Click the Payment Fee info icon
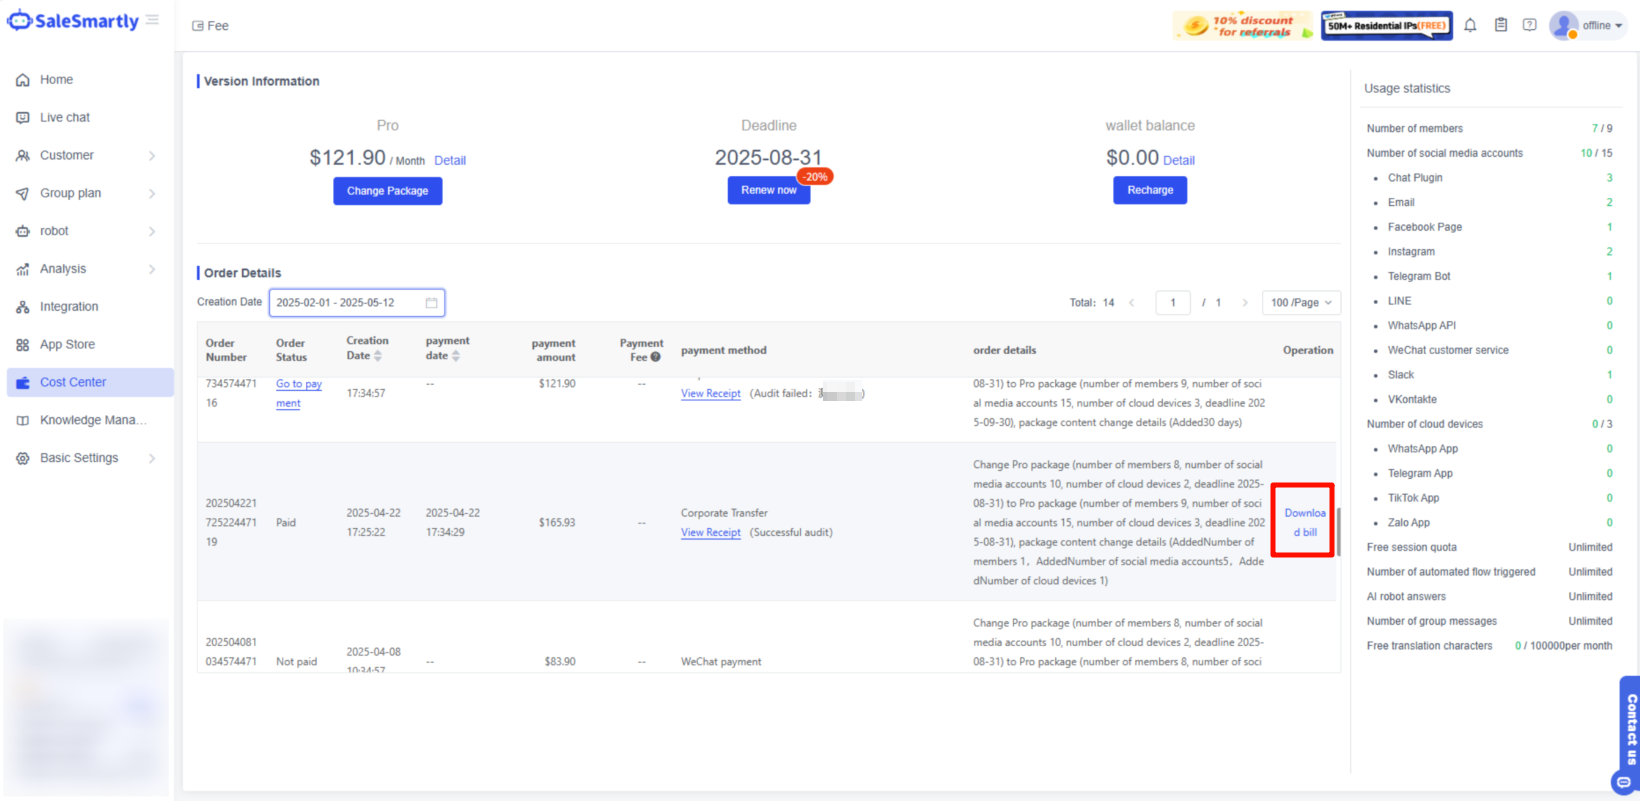This screenshot has width=1640, height=801. click(656, 357)
